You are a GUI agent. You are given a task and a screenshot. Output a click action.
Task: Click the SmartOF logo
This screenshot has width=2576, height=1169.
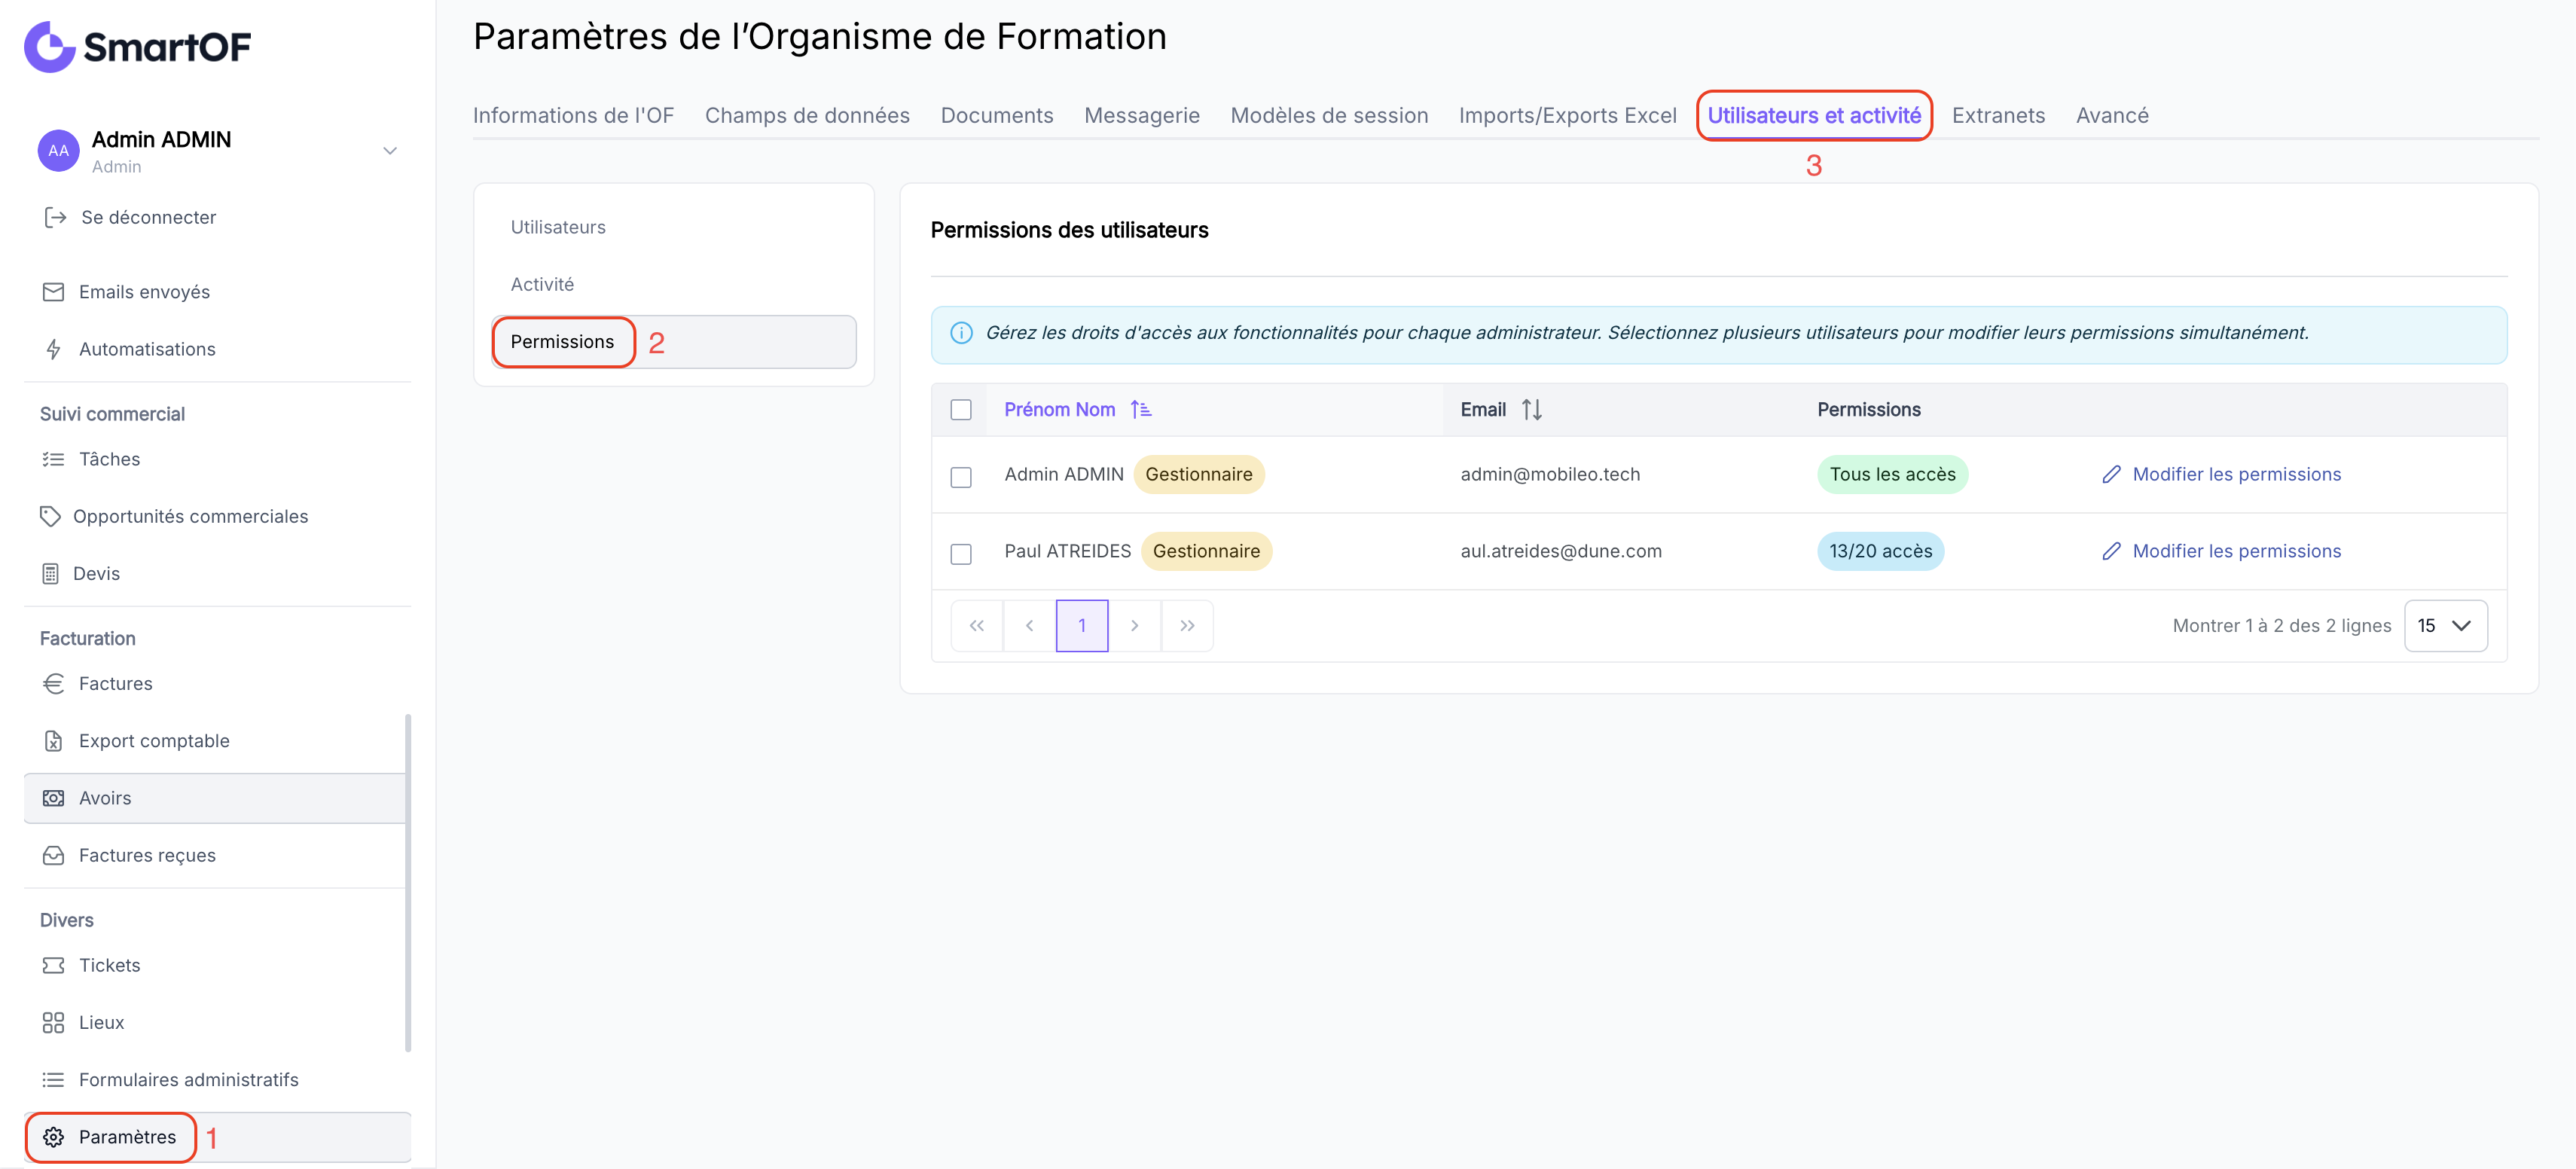tap(138, 46)
